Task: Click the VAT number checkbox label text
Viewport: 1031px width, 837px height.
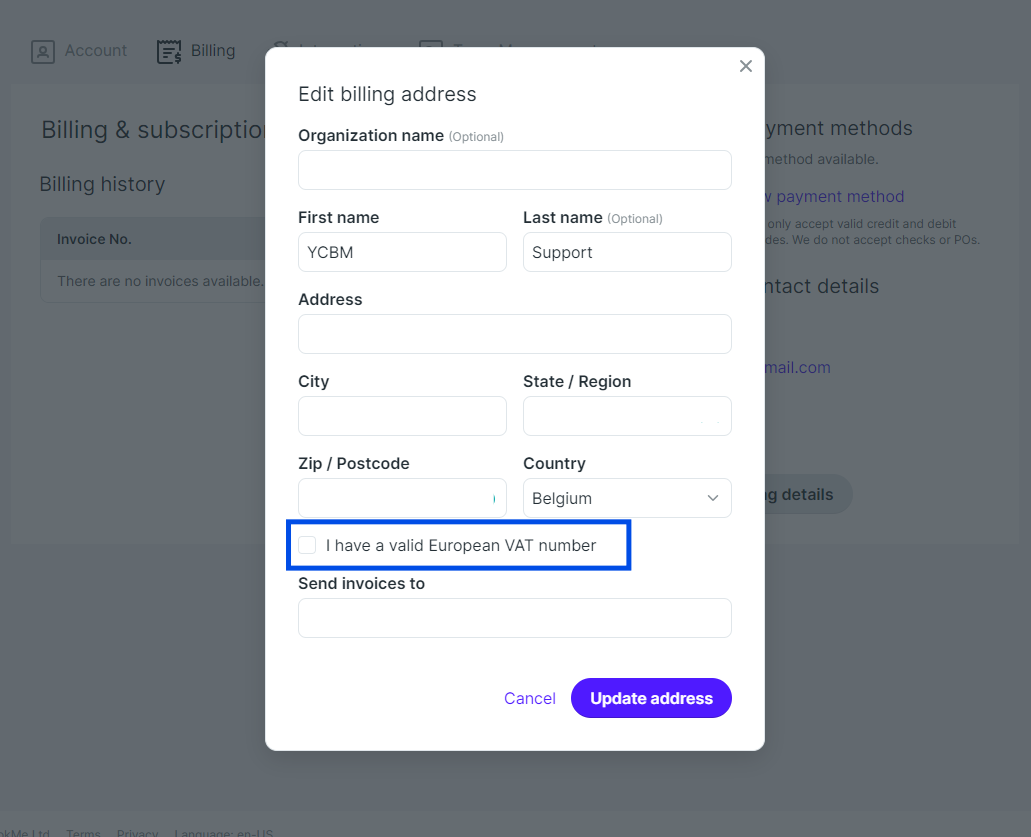Action: pyautogui.click(x=461, y=545)
